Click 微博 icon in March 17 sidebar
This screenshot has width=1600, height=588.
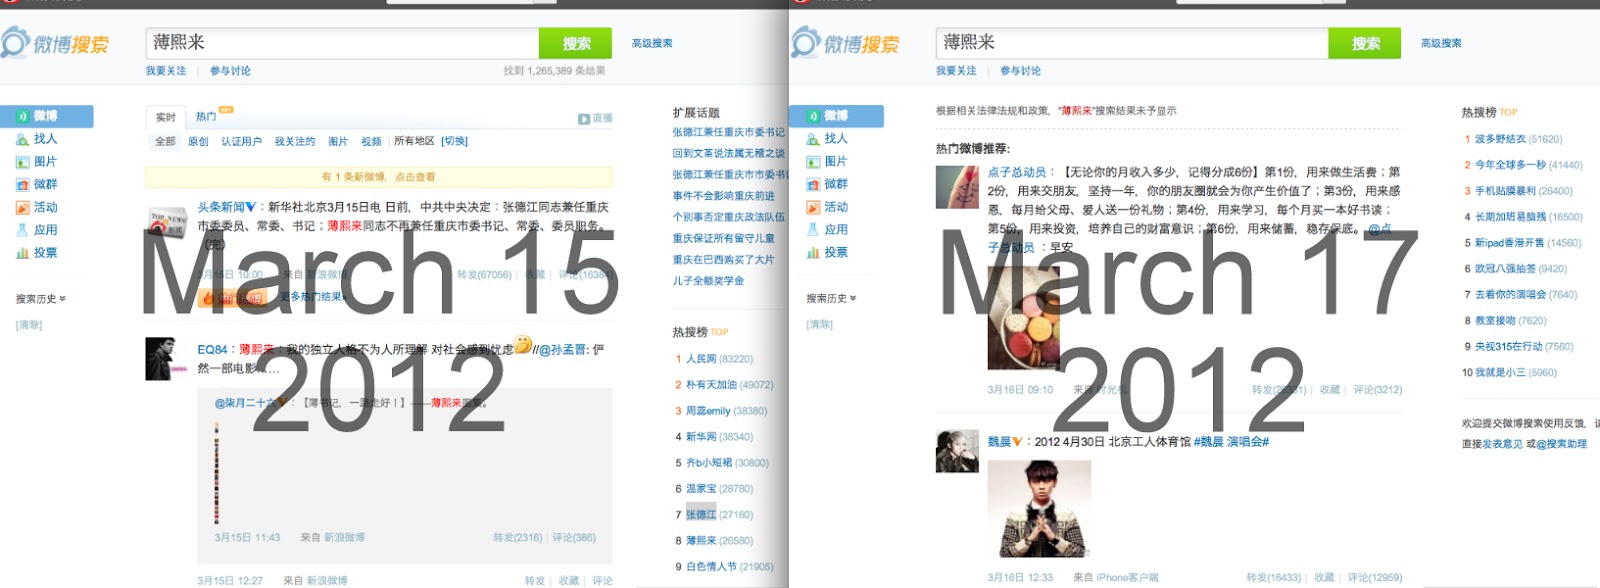point(813,117)
